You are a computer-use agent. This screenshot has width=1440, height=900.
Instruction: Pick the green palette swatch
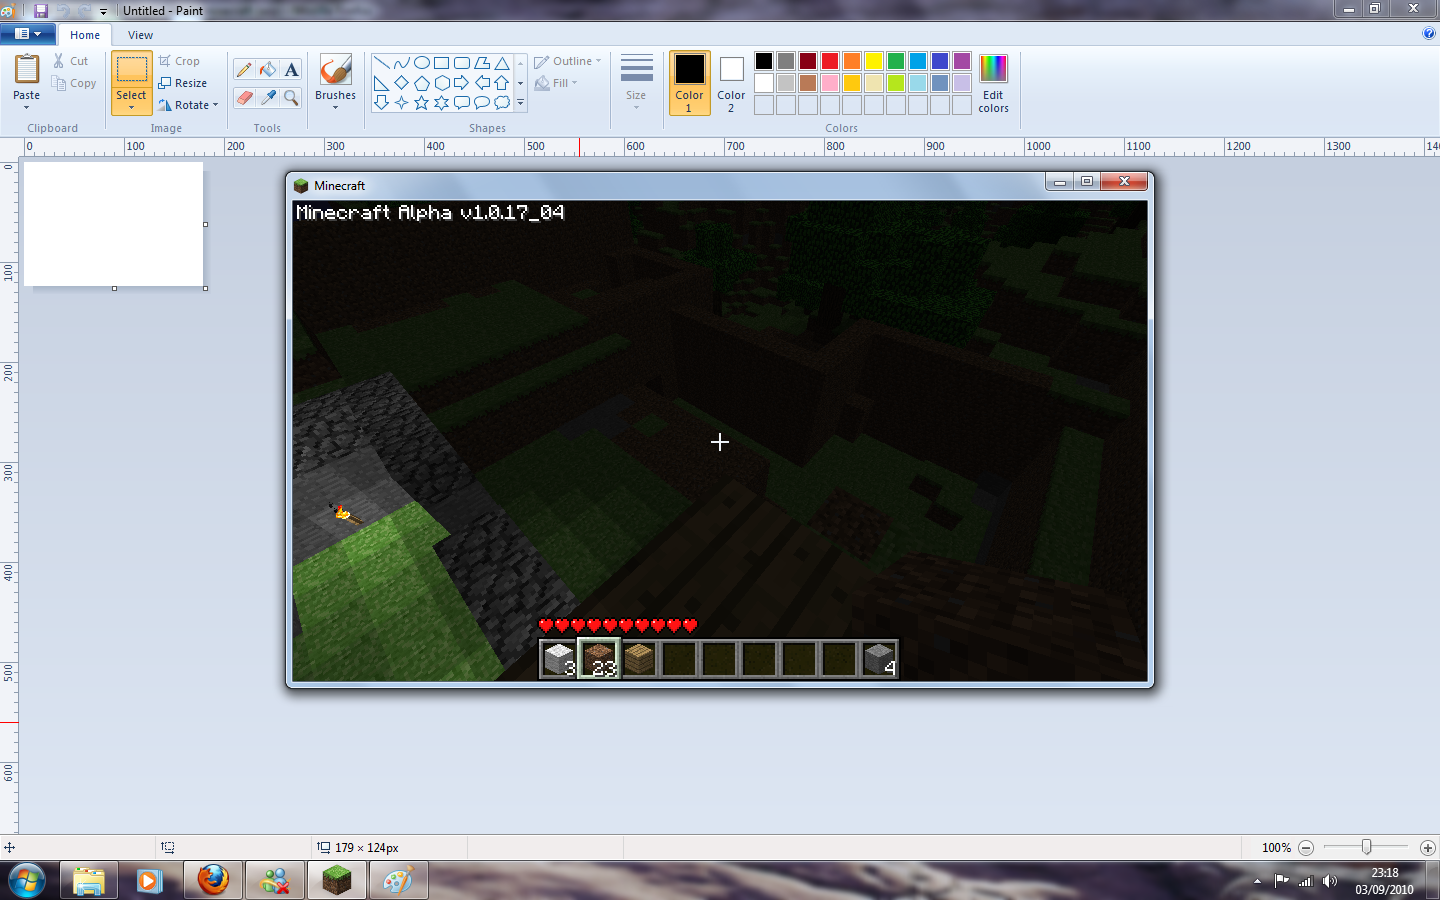point(896,61)
